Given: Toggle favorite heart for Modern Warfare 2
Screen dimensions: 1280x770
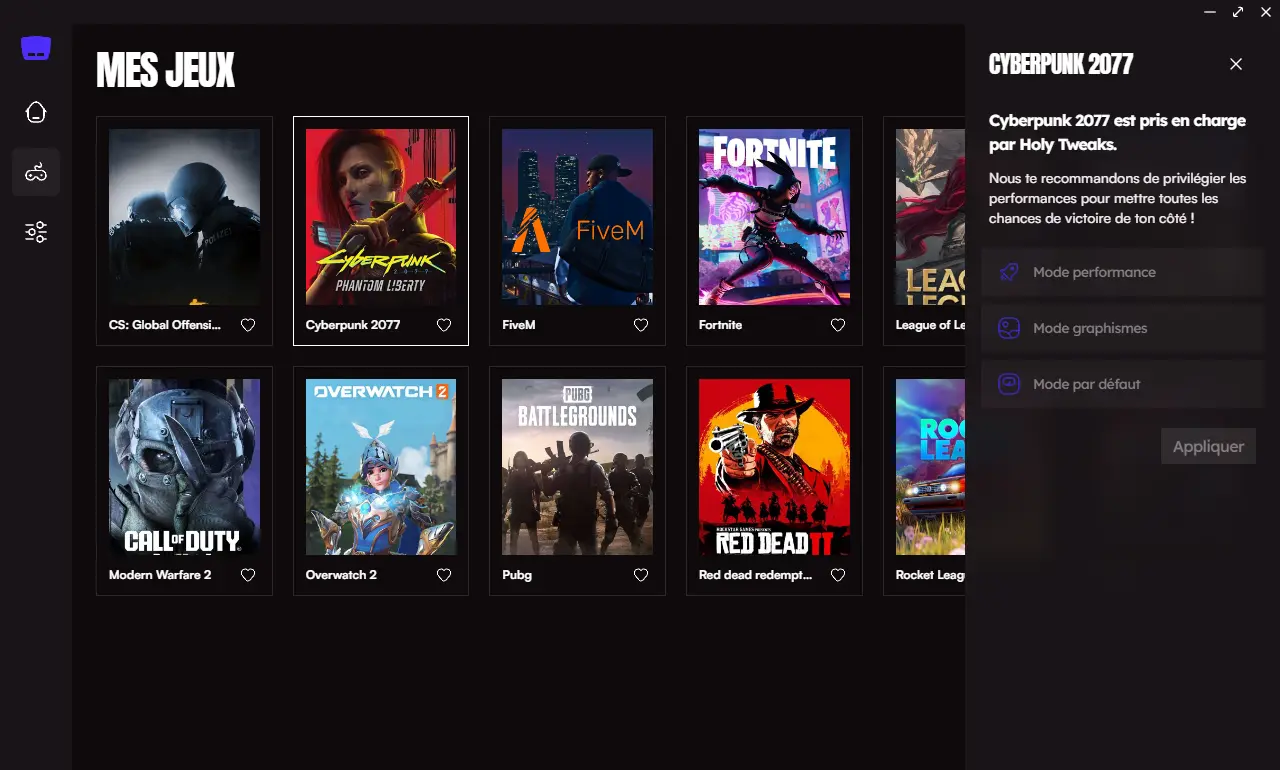Looking at the screenshot, I should coord(248,575).
